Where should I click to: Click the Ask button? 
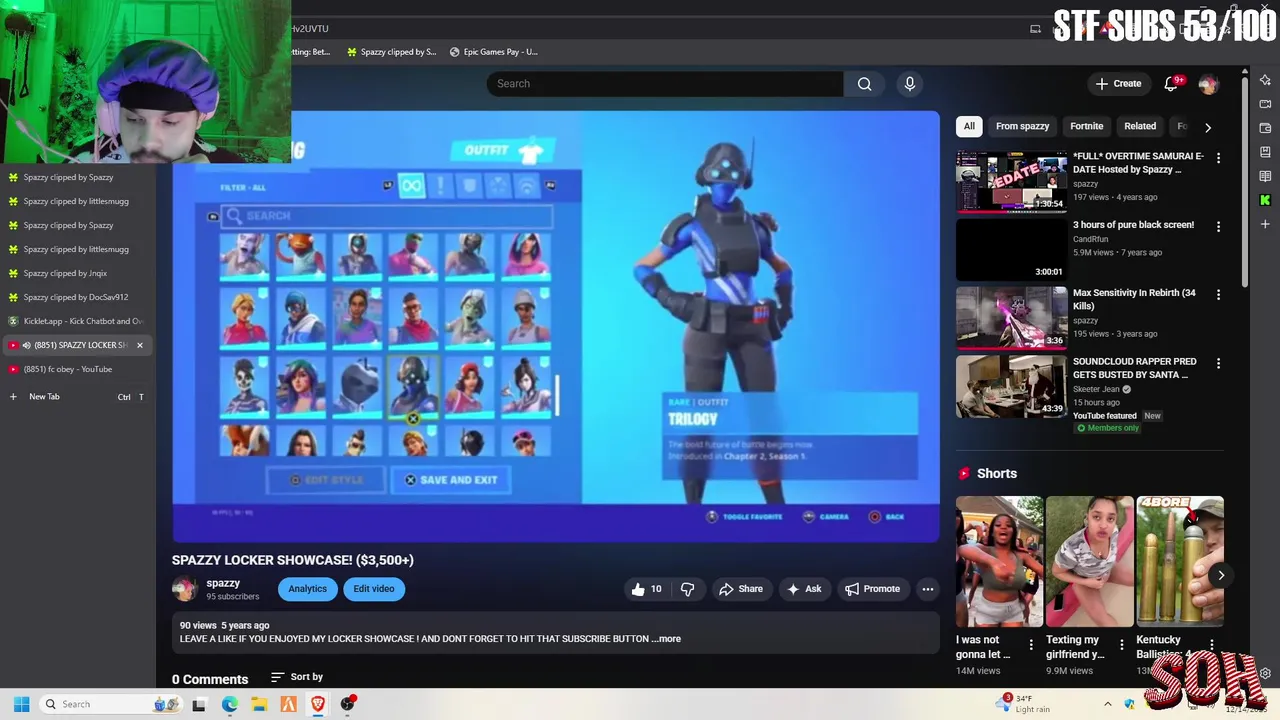pos(804,589)
